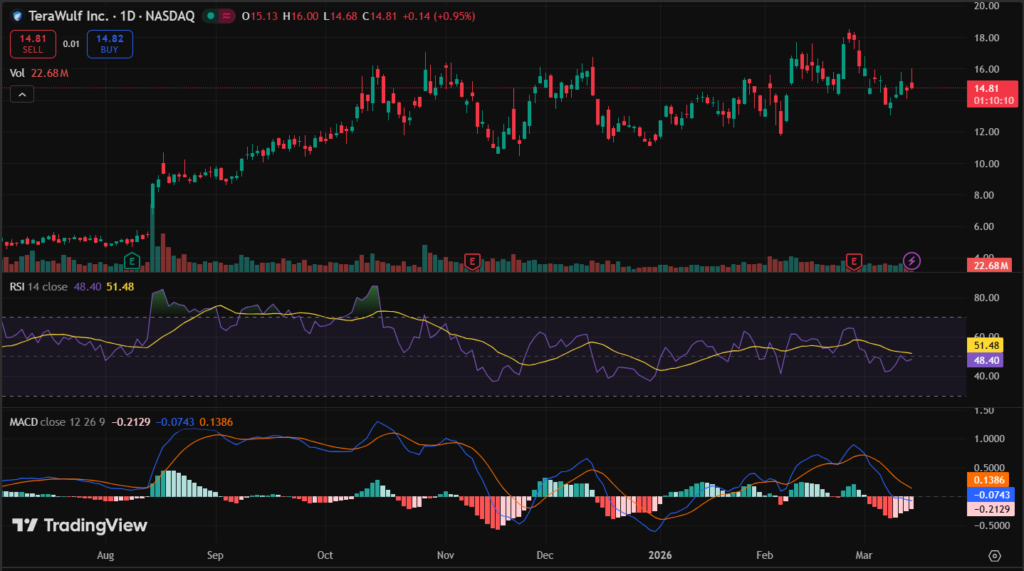The image size is (1024, 571).
Task: Collapse the indicator legend with chevron button
Action: [23, 94]
